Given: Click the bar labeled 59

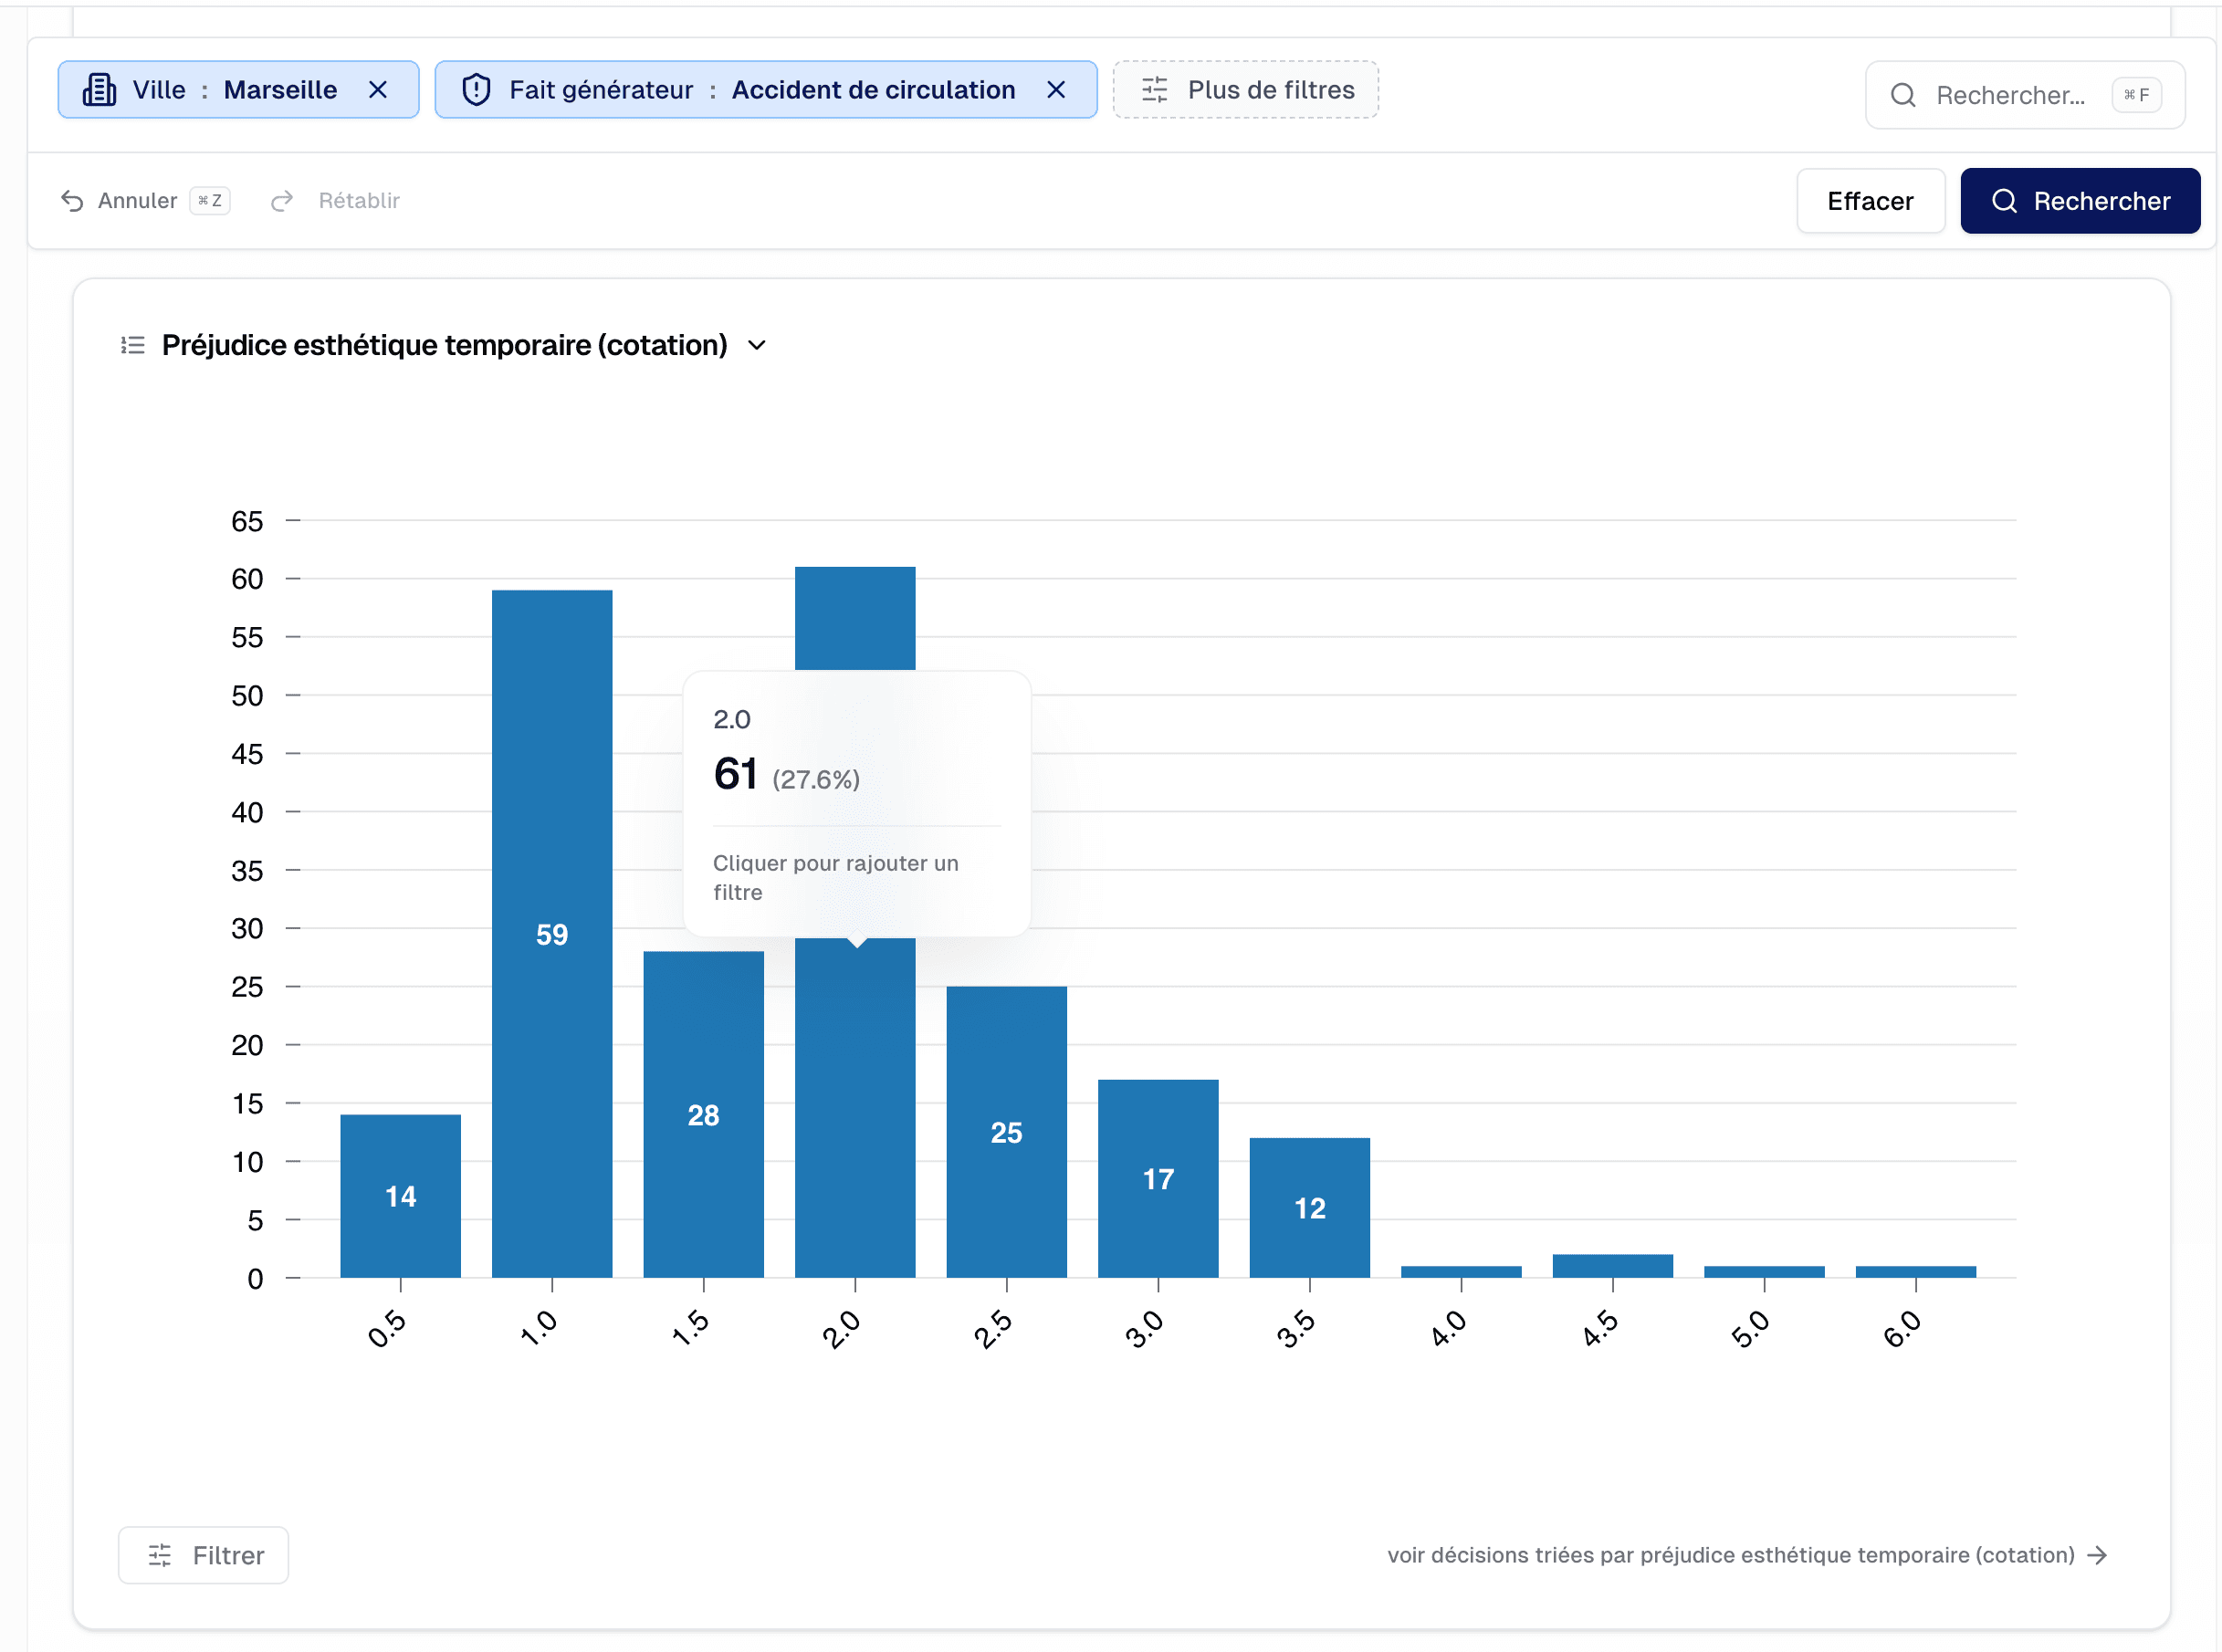Looking at the screenshot, I should (x=552, y=933).
